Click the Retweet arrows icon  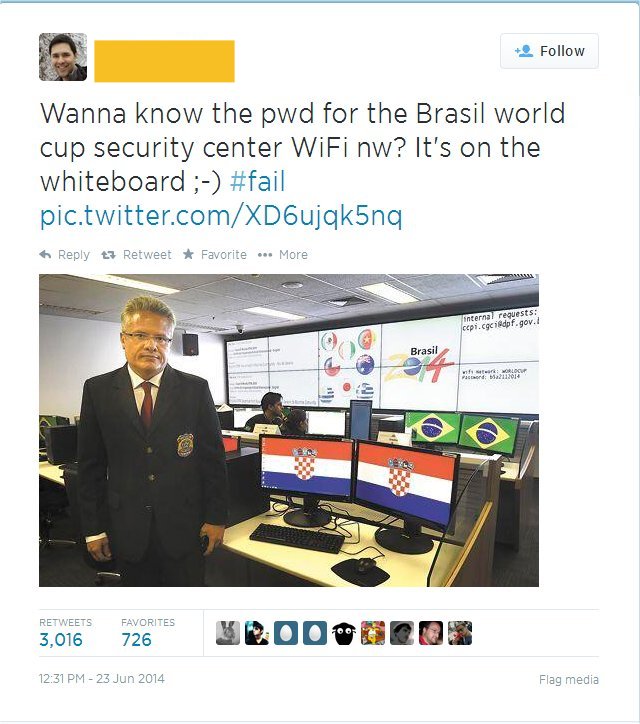click(108, 254)
